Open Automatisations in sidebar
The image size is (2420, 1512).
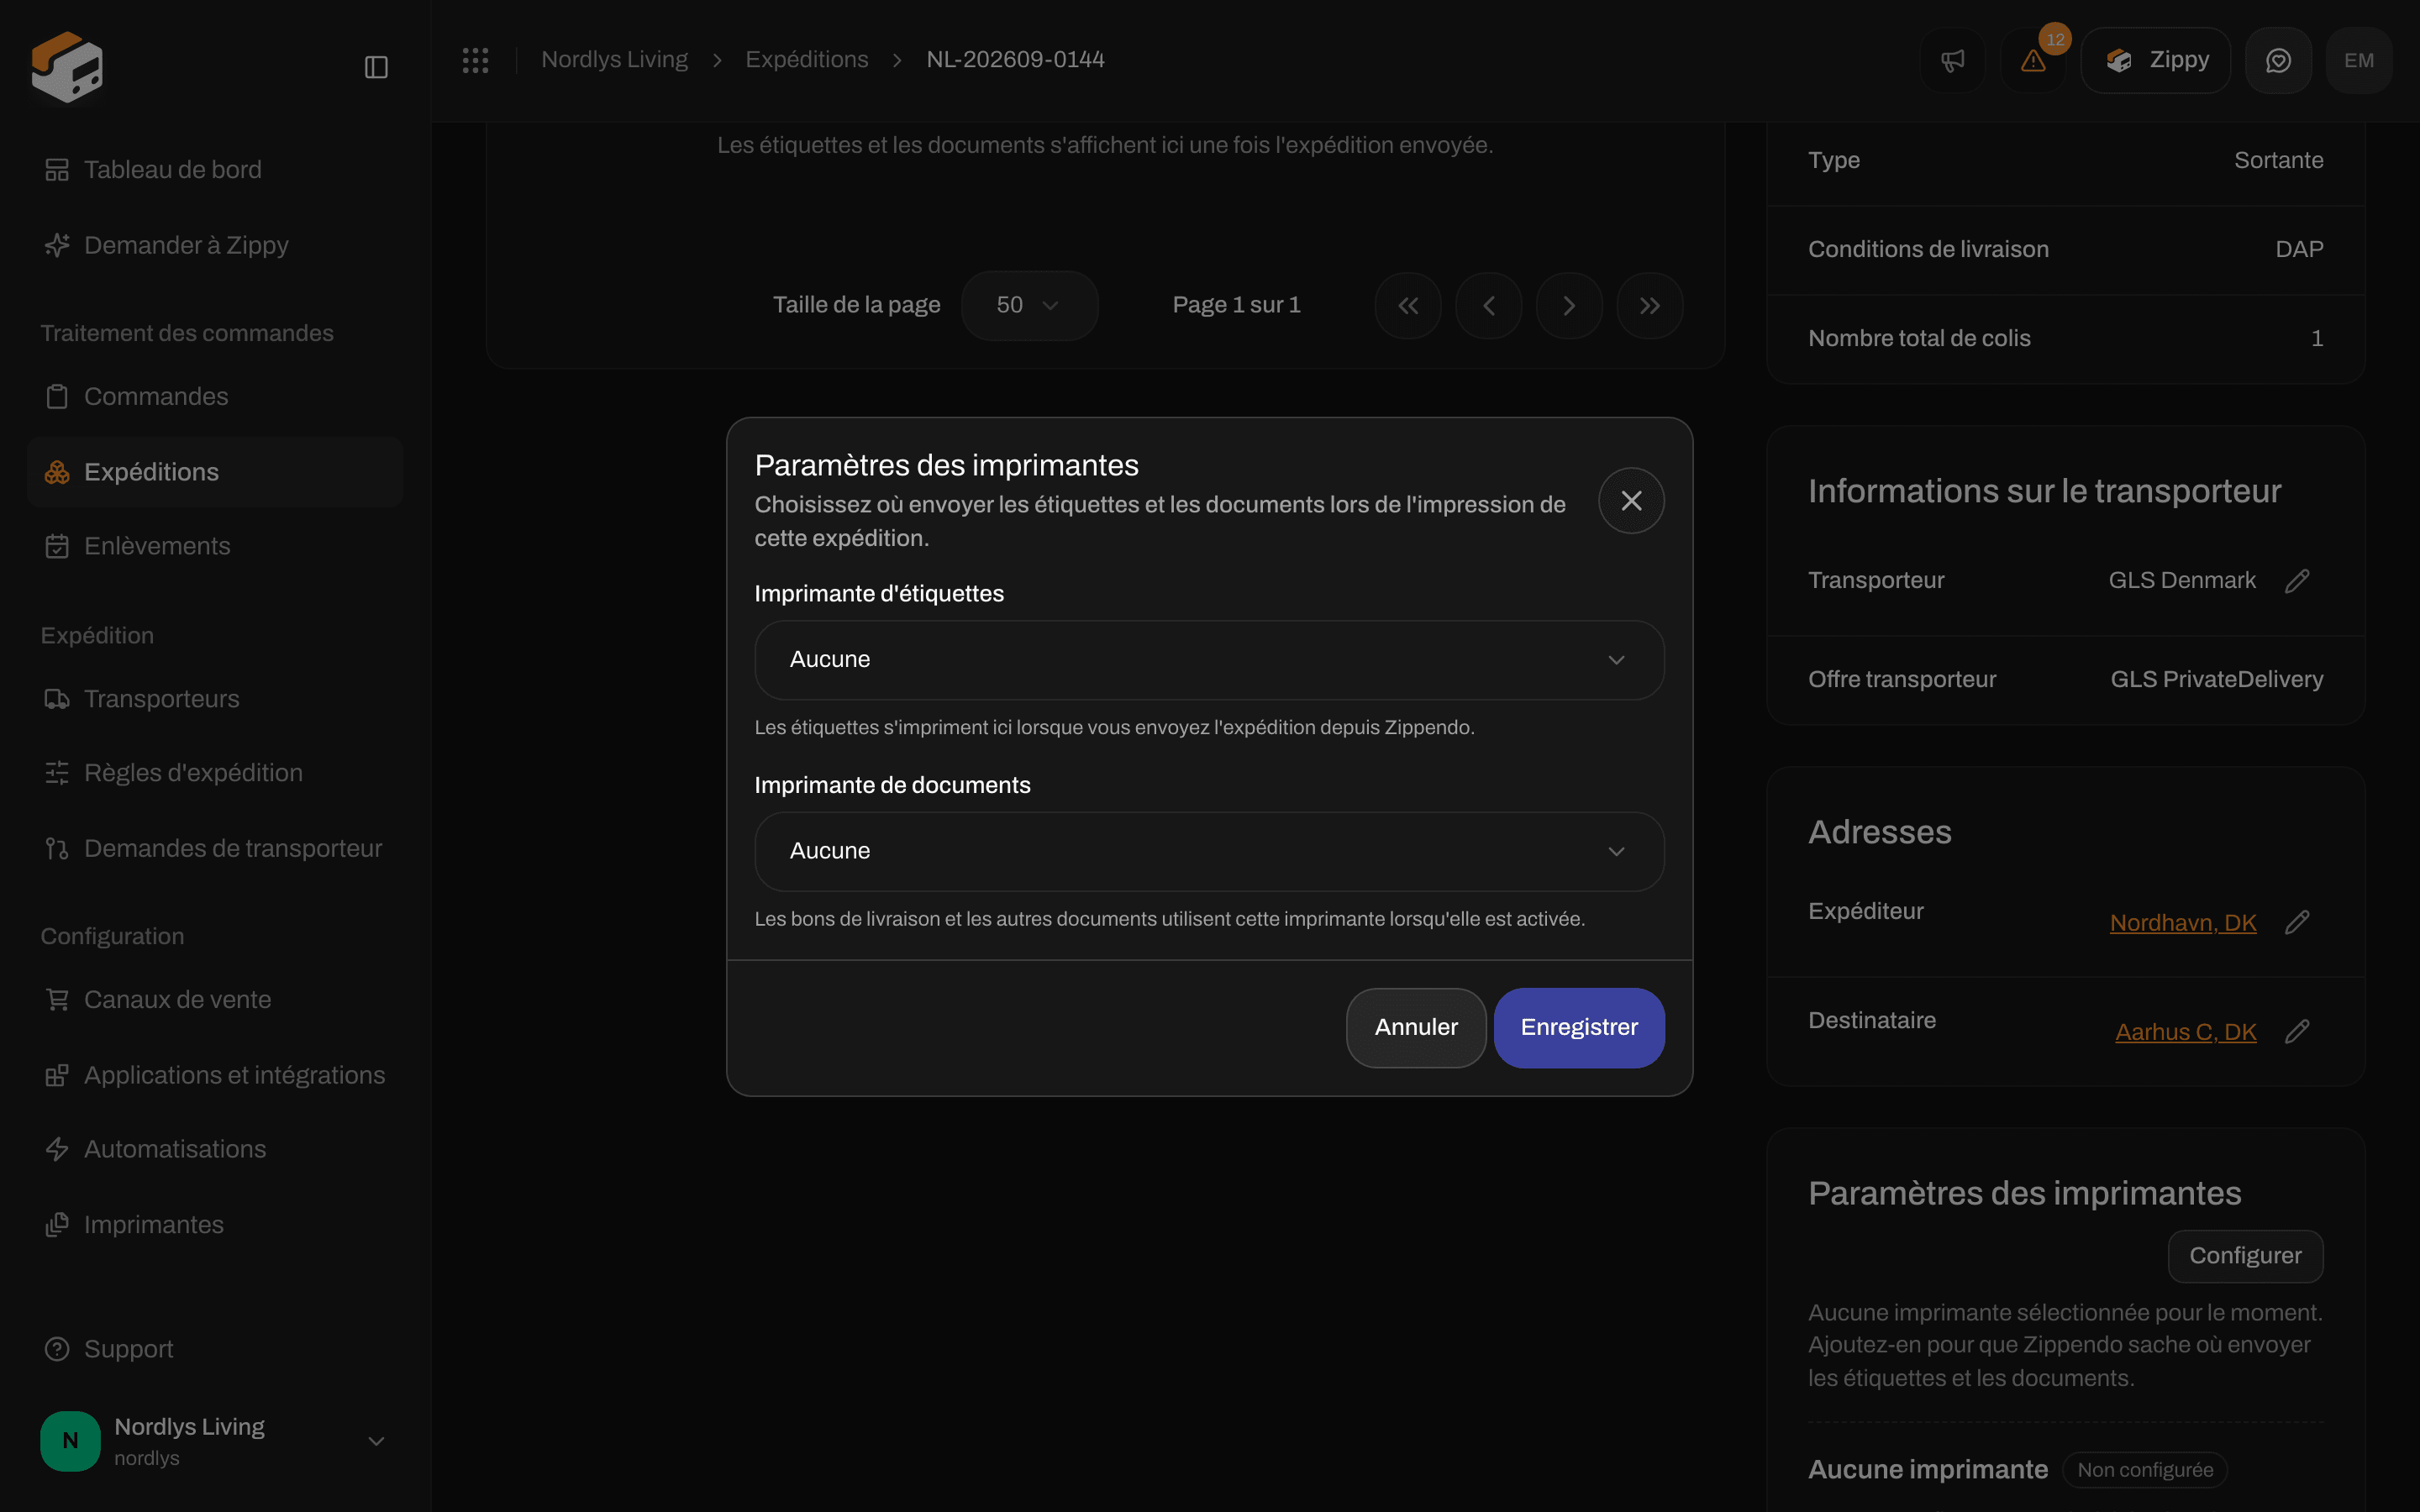click(215, 1149)
